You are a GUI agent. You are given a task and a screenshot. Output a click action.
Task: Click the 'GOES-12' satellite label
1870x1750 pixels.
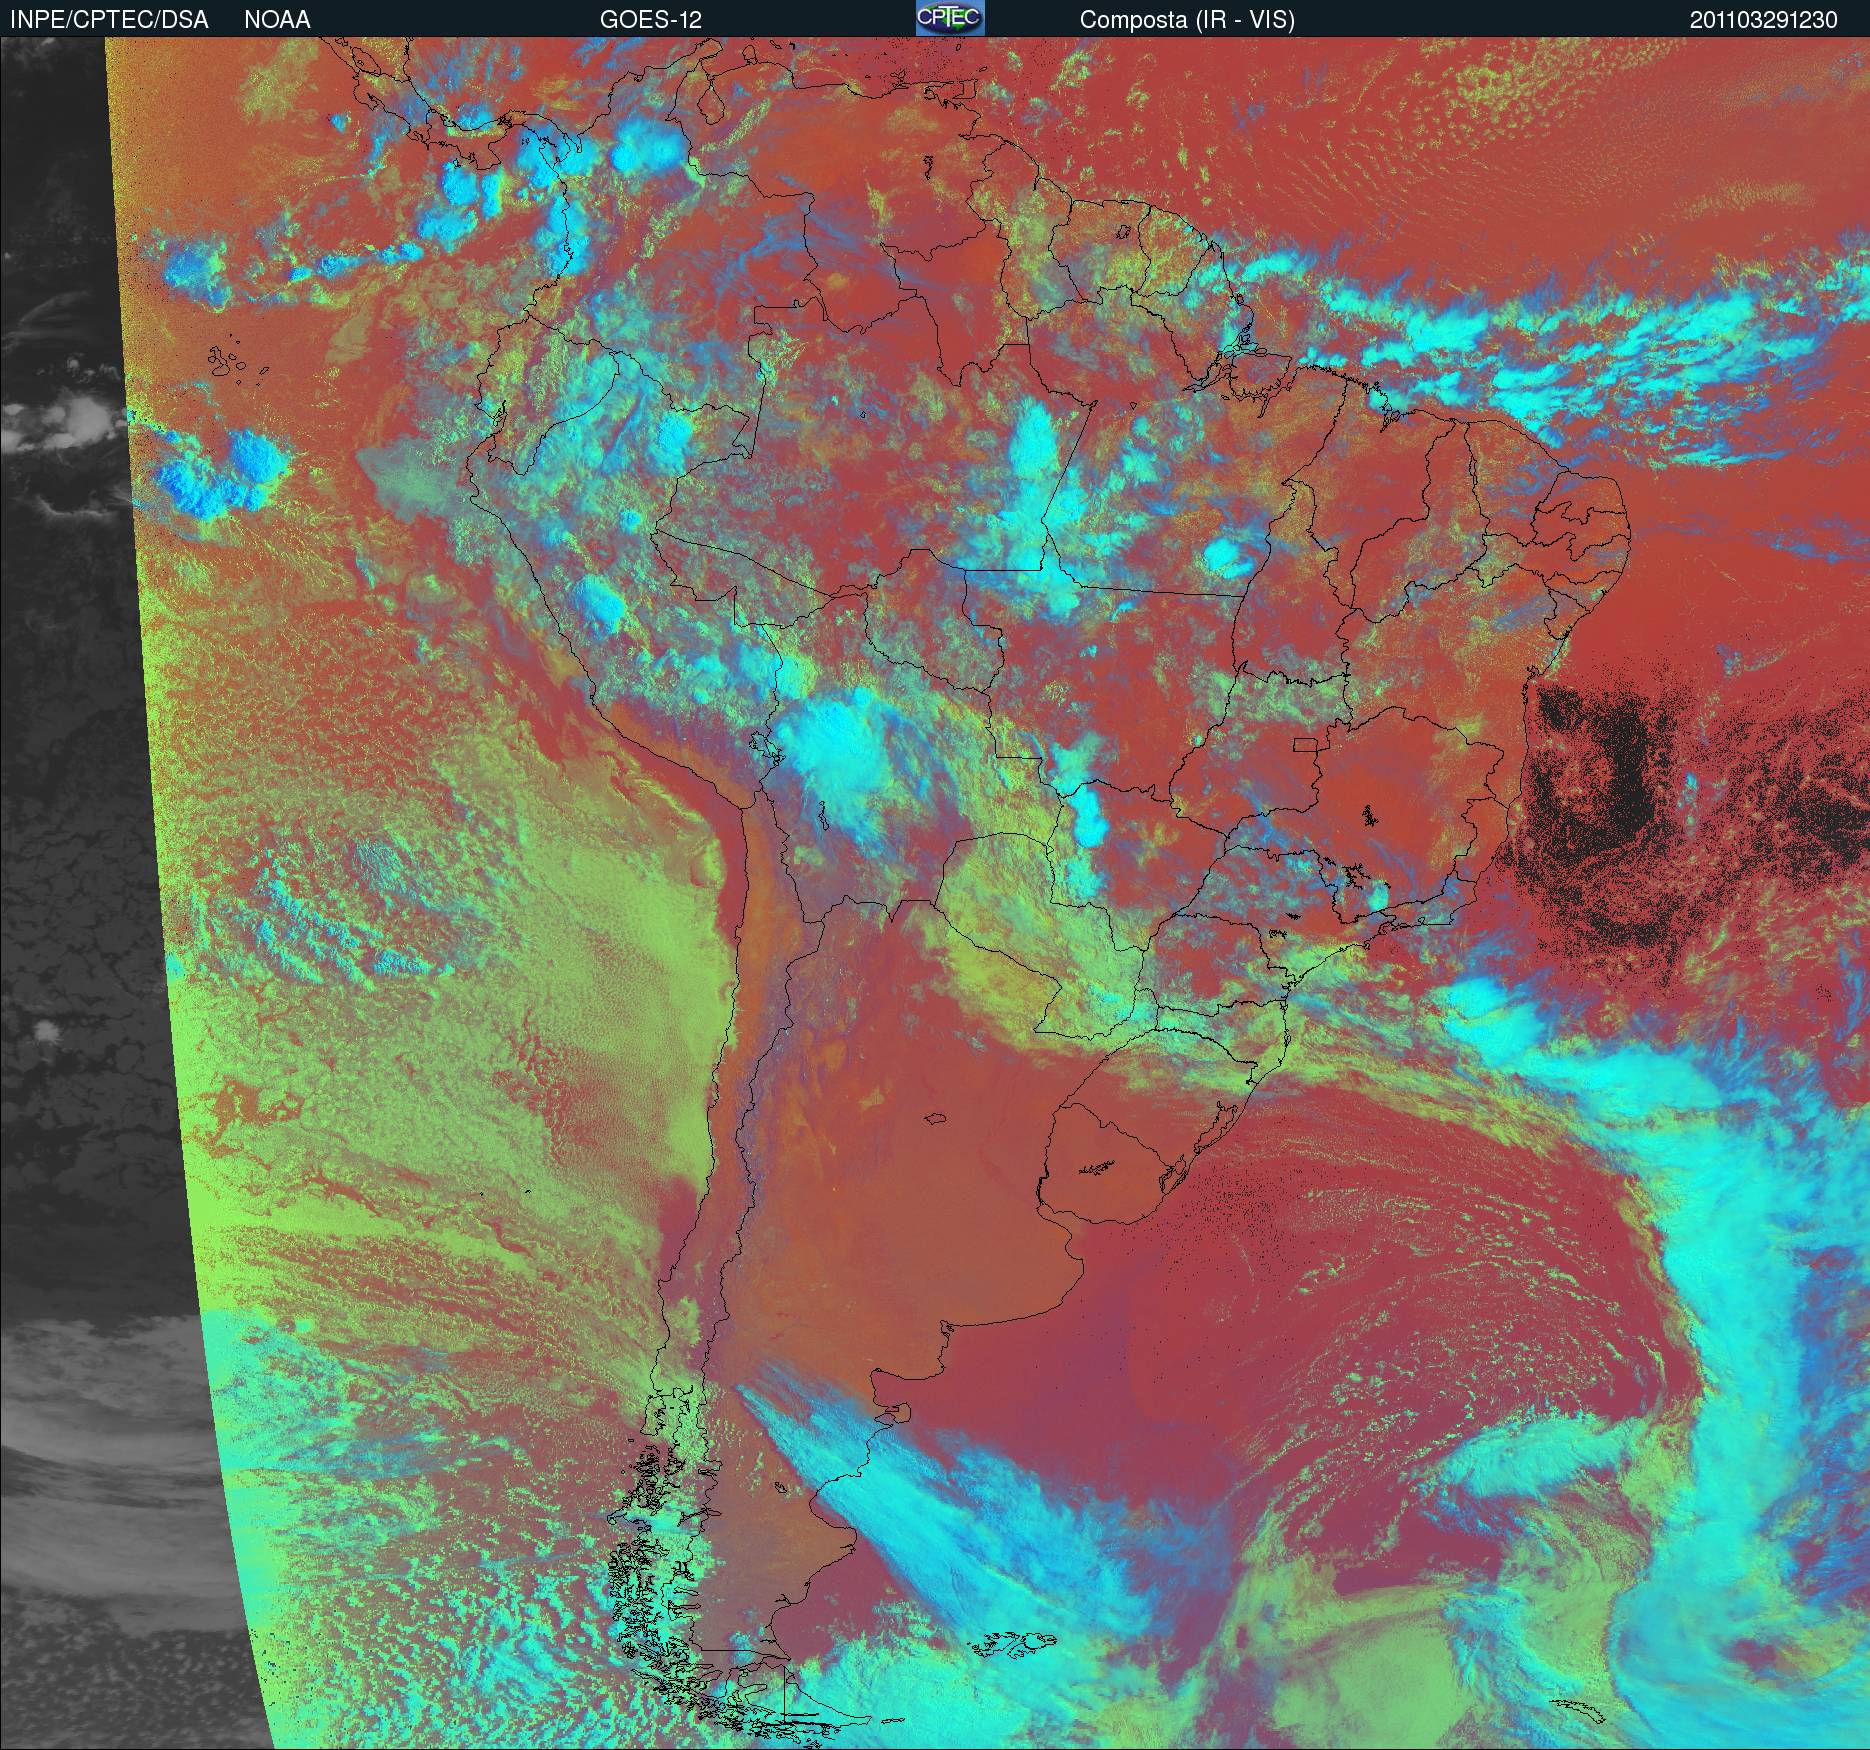651,20
